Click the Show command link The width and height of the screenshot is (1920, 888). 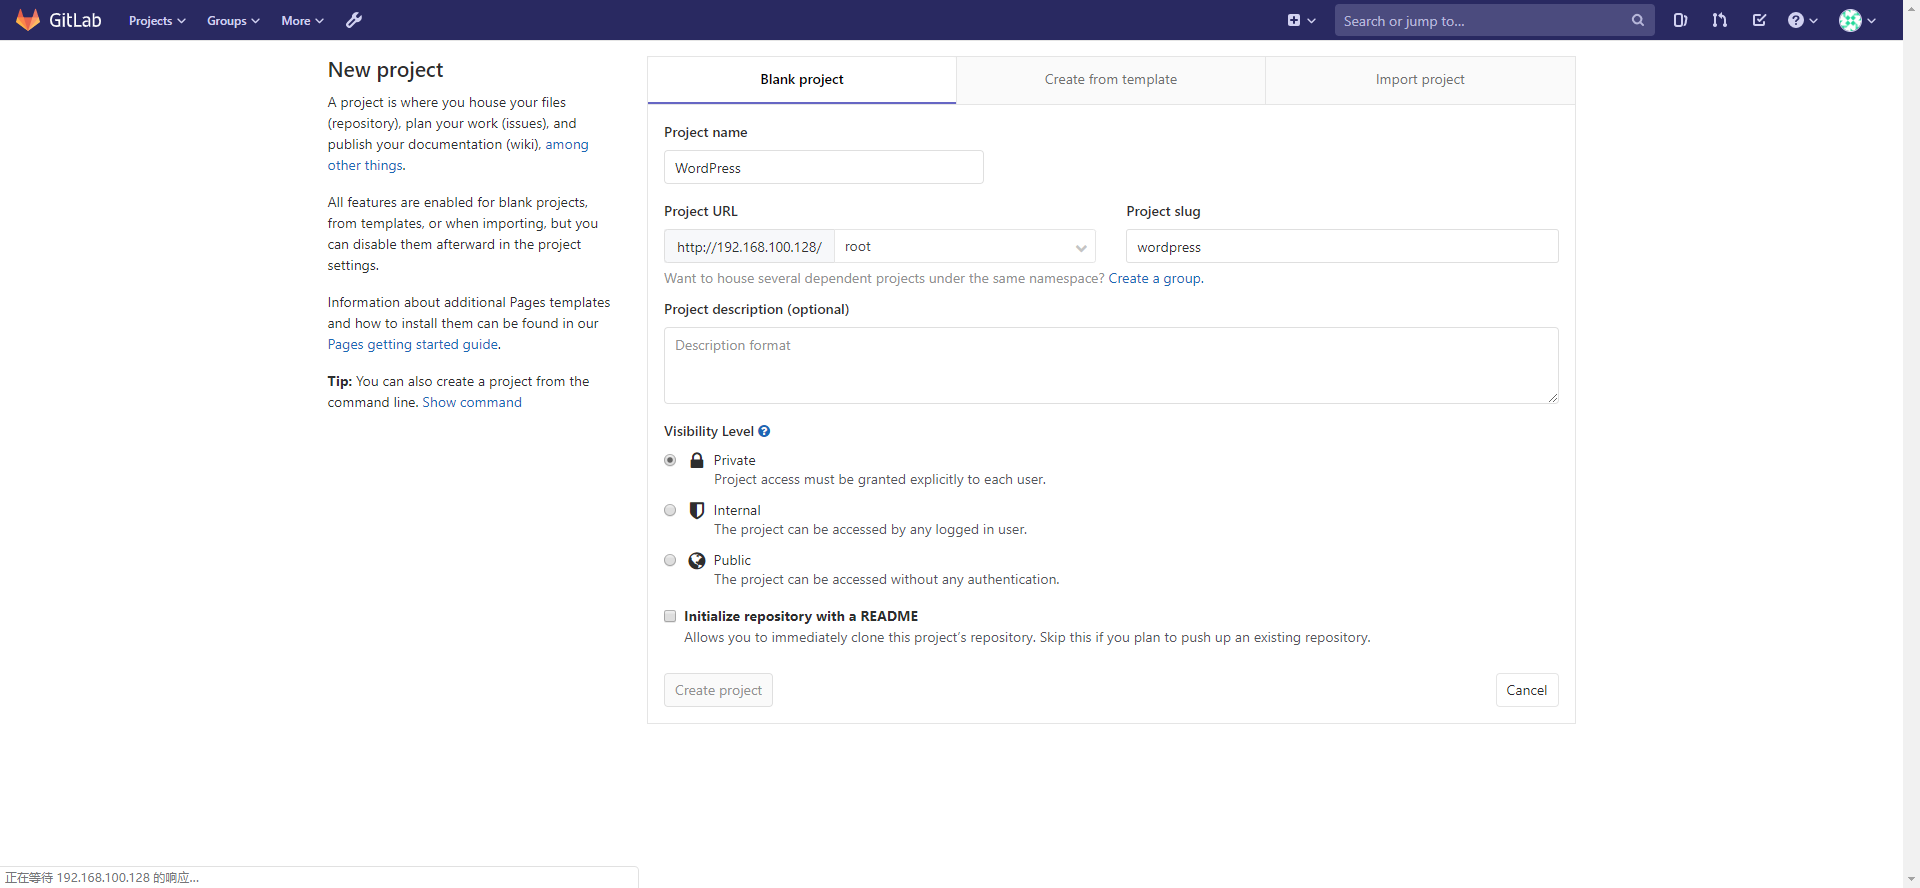(472, 402)
